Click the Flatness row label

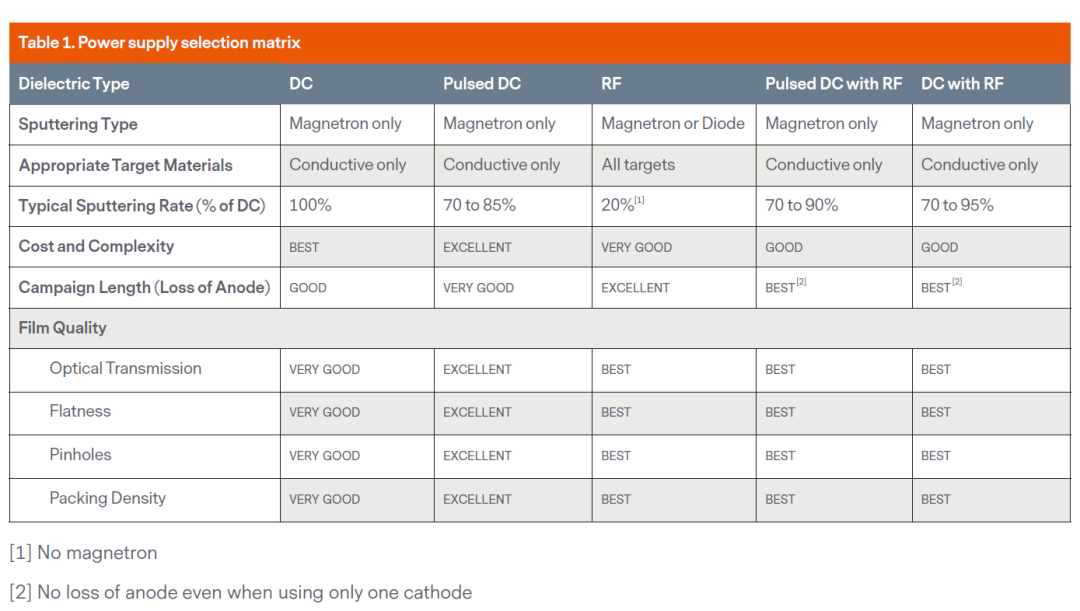point(80,411)
